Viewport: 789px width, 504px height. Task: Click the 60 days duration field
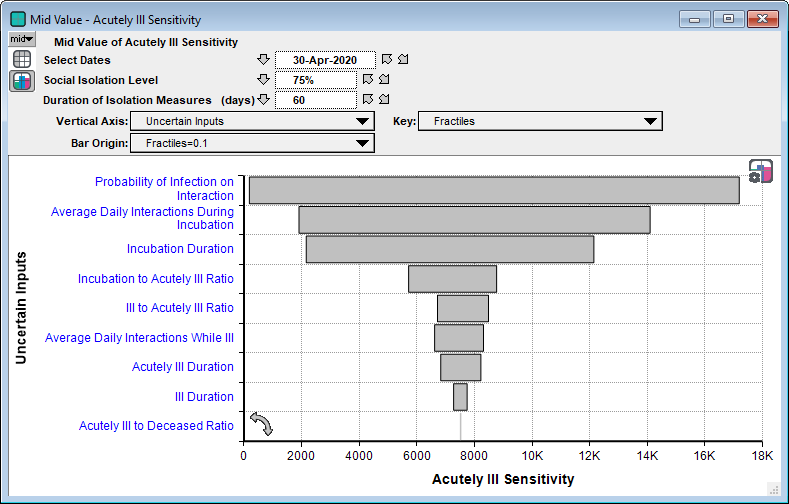pyautogui.click(x=315, y=100)
